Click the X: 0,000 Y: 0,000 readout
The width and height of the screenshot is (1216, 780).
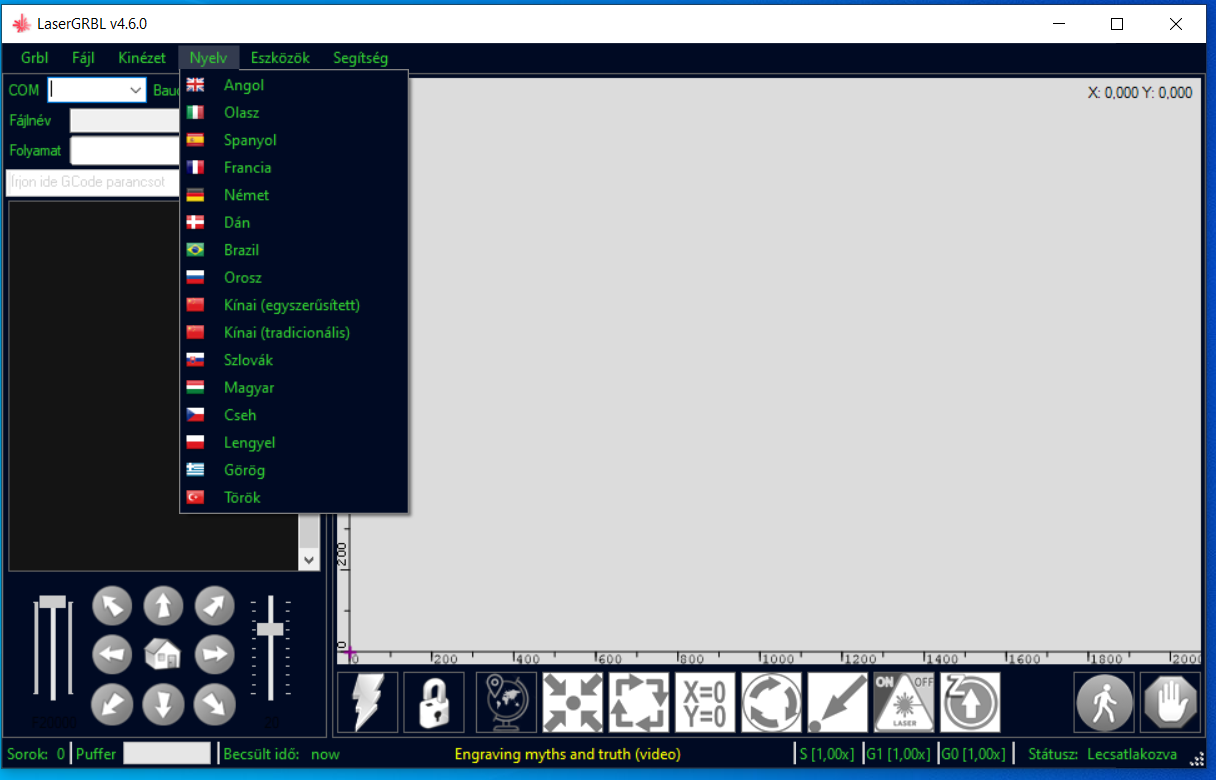tap(1140, 93)
